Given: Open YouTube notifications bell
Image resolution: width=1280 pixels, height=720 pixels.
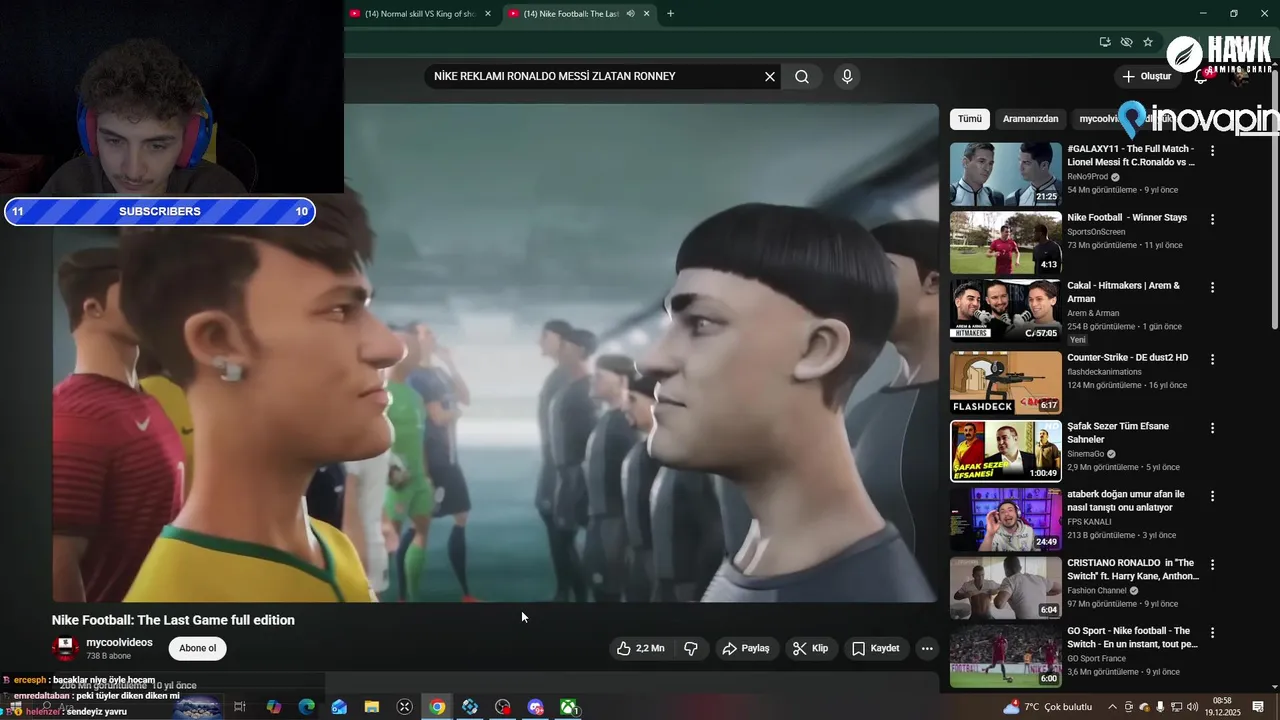Looking at the screenshot, I should tap(1201, 76).
